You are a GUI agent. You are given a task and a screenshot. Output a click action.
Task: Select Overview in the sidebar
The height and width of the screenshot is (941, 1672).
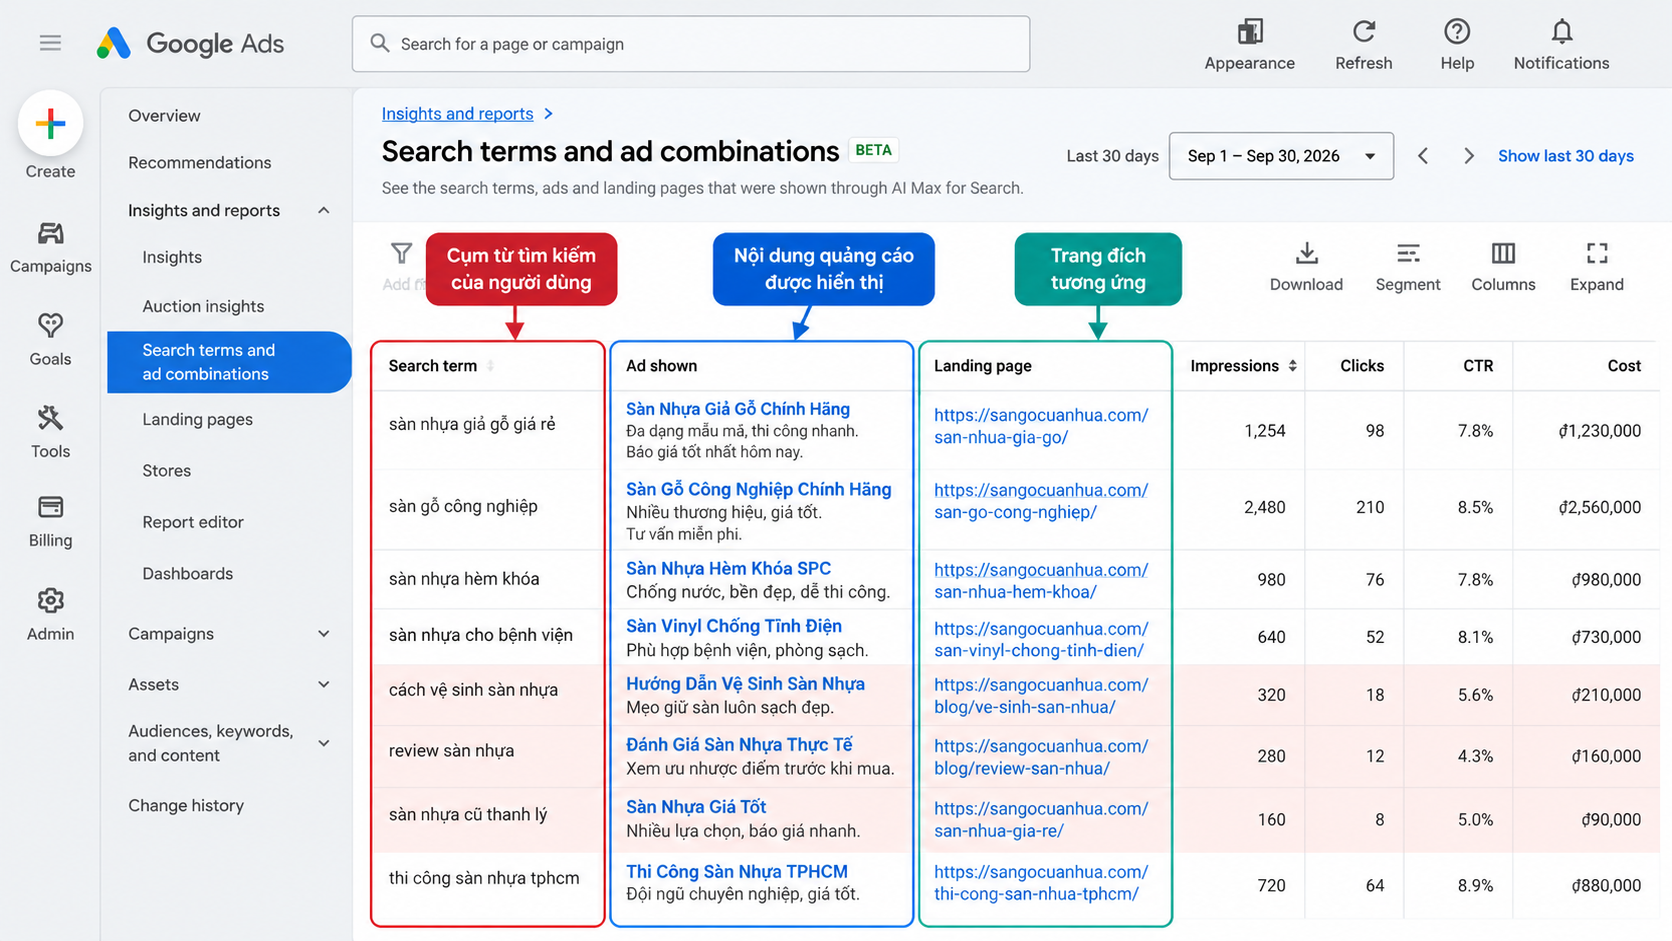point(164,115)
